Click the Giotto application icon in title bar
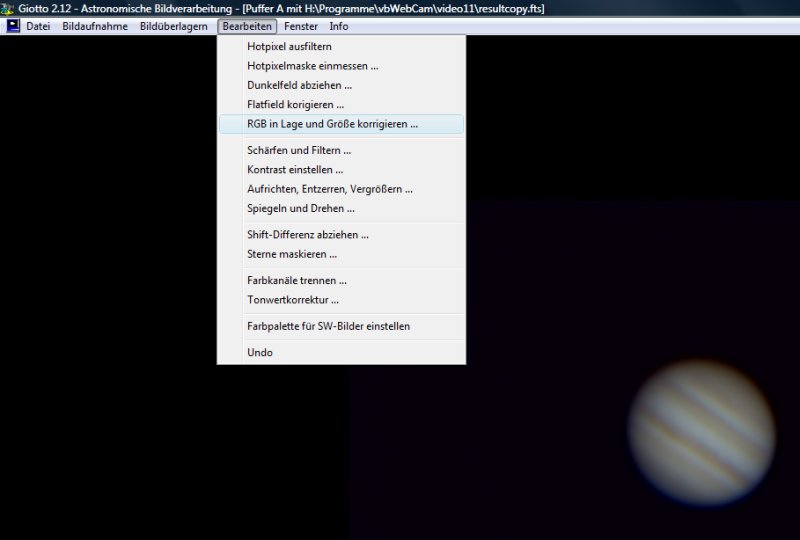800x540 pixels. 7,8
